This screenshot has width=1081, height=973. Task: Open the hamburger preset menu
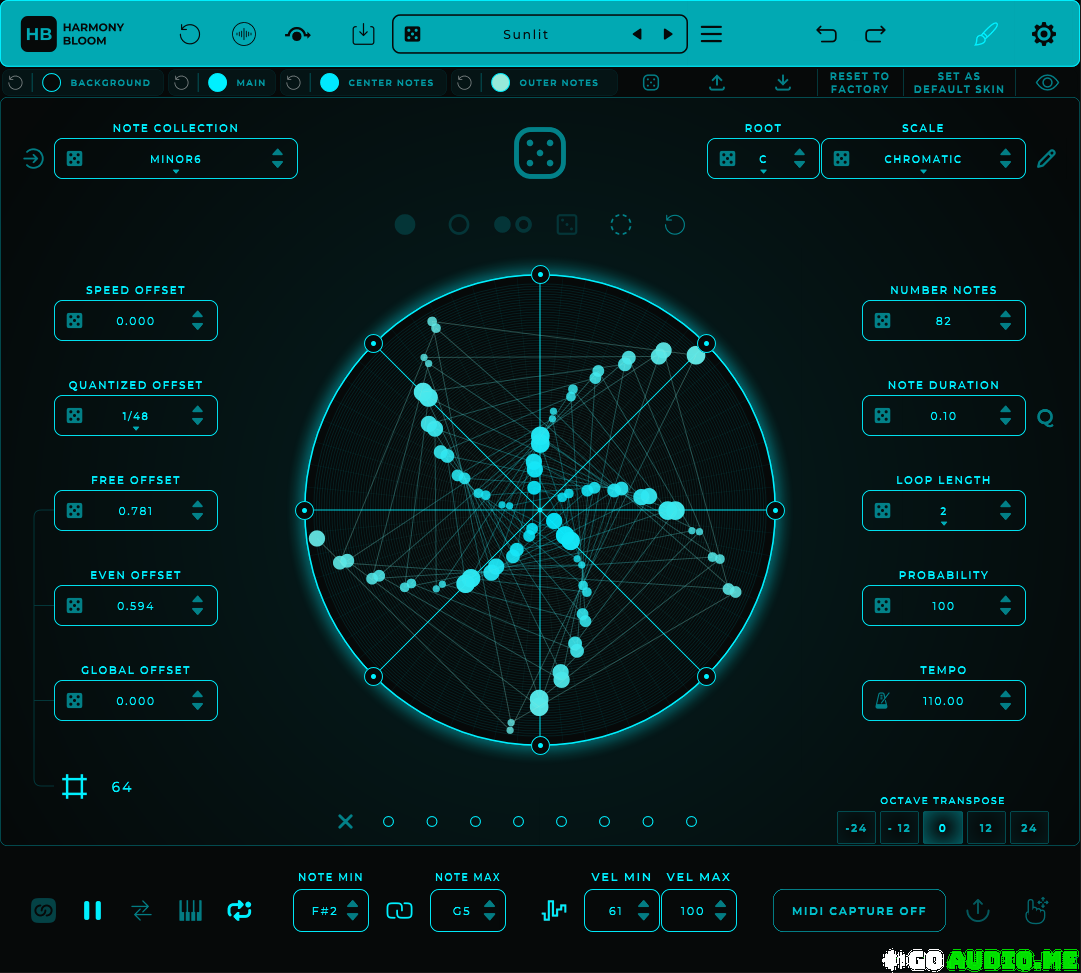pos(711,34)
